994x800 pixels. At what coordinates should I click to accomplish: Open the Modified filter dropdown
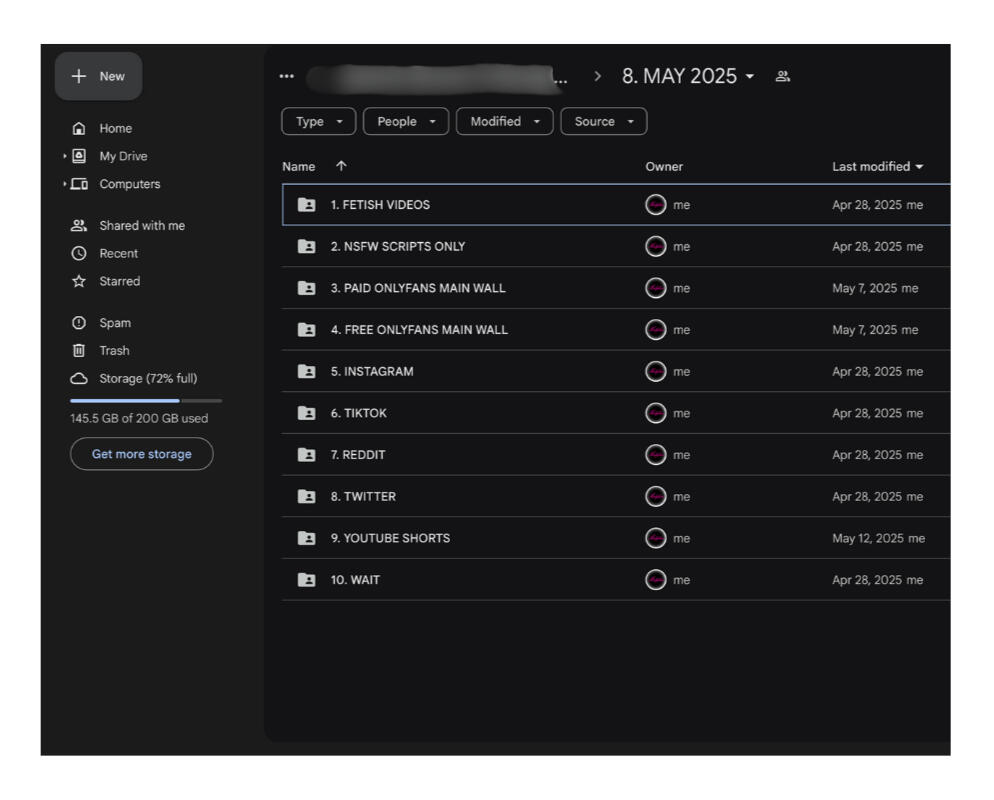(x=504, y=121)
